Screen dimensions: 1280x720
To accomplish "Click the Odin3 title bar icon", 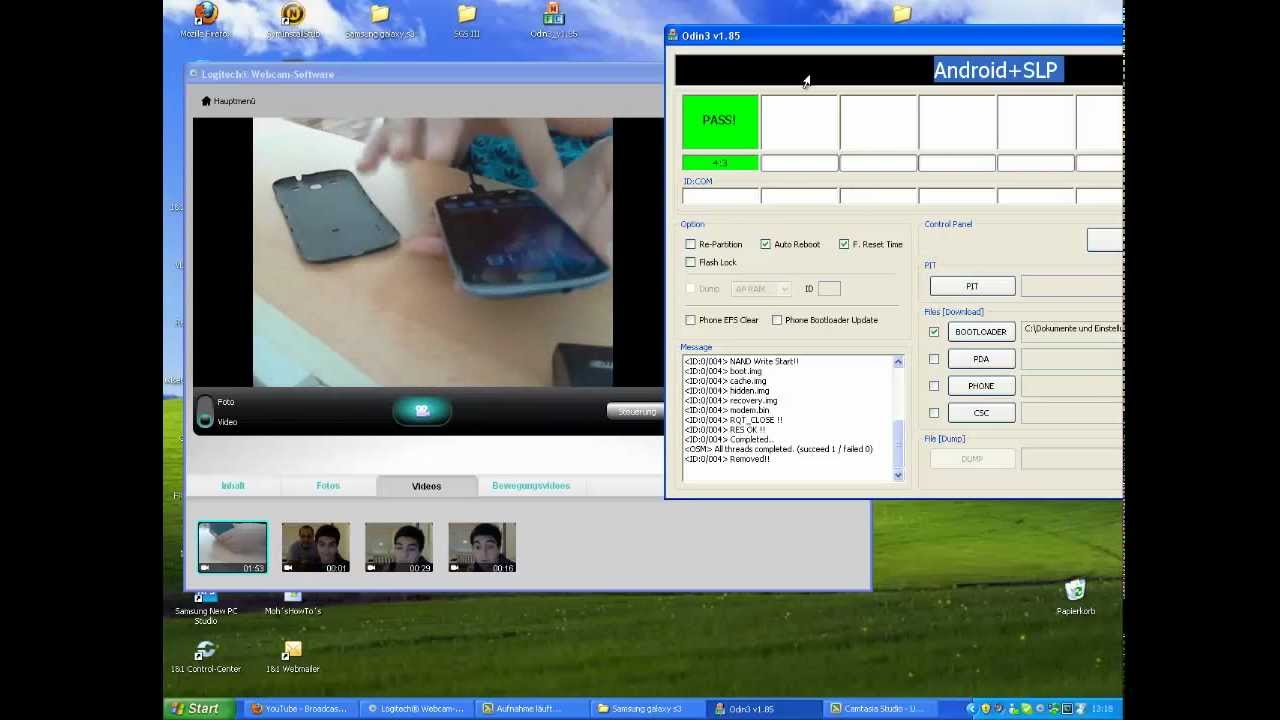I will click(x=673, y=36).
